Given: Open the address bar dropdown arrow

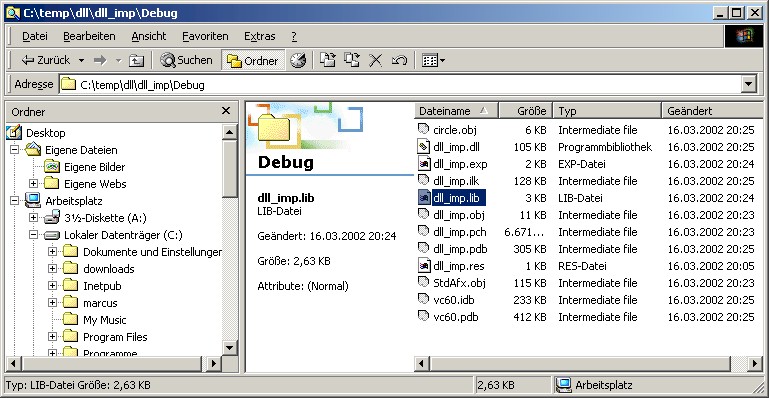Looking at the screenshot, I should [x=748, y=84].
